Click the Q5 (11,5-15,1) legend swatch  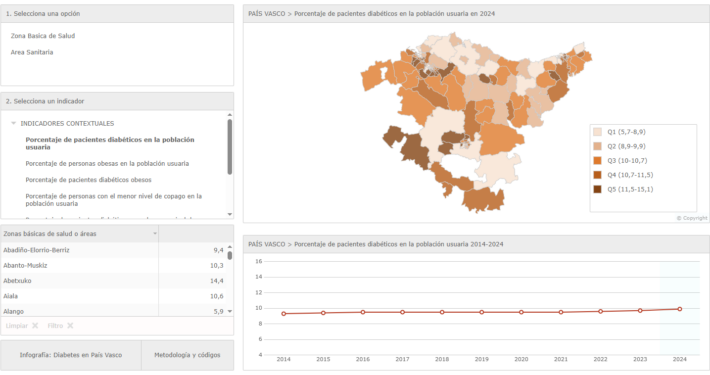[598, 189]
